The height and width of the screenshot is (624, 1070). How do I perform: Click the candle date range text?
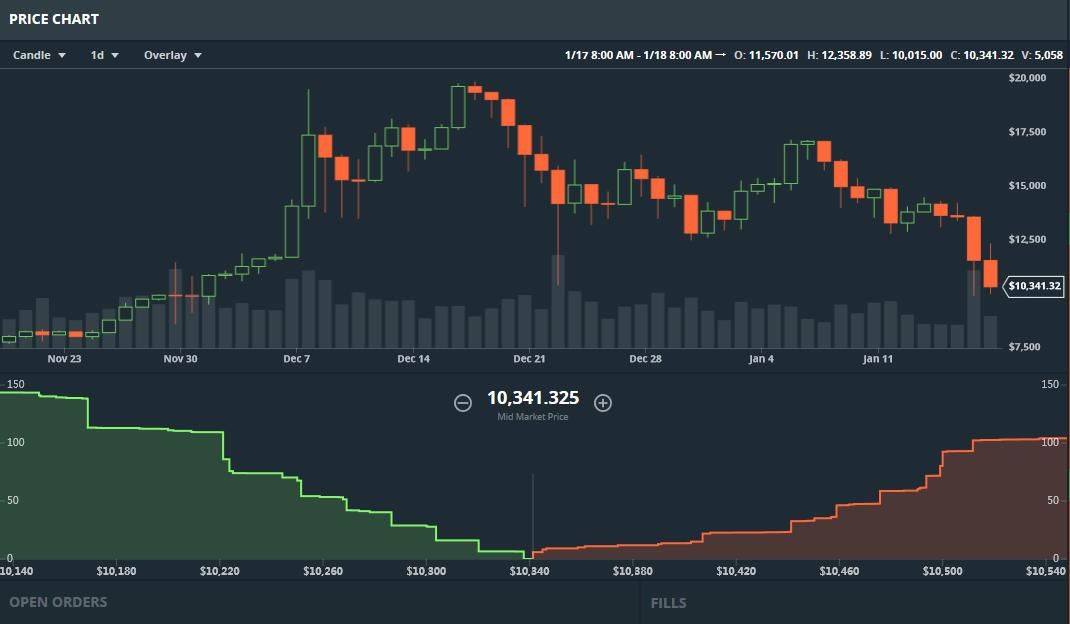click(638, 55)
